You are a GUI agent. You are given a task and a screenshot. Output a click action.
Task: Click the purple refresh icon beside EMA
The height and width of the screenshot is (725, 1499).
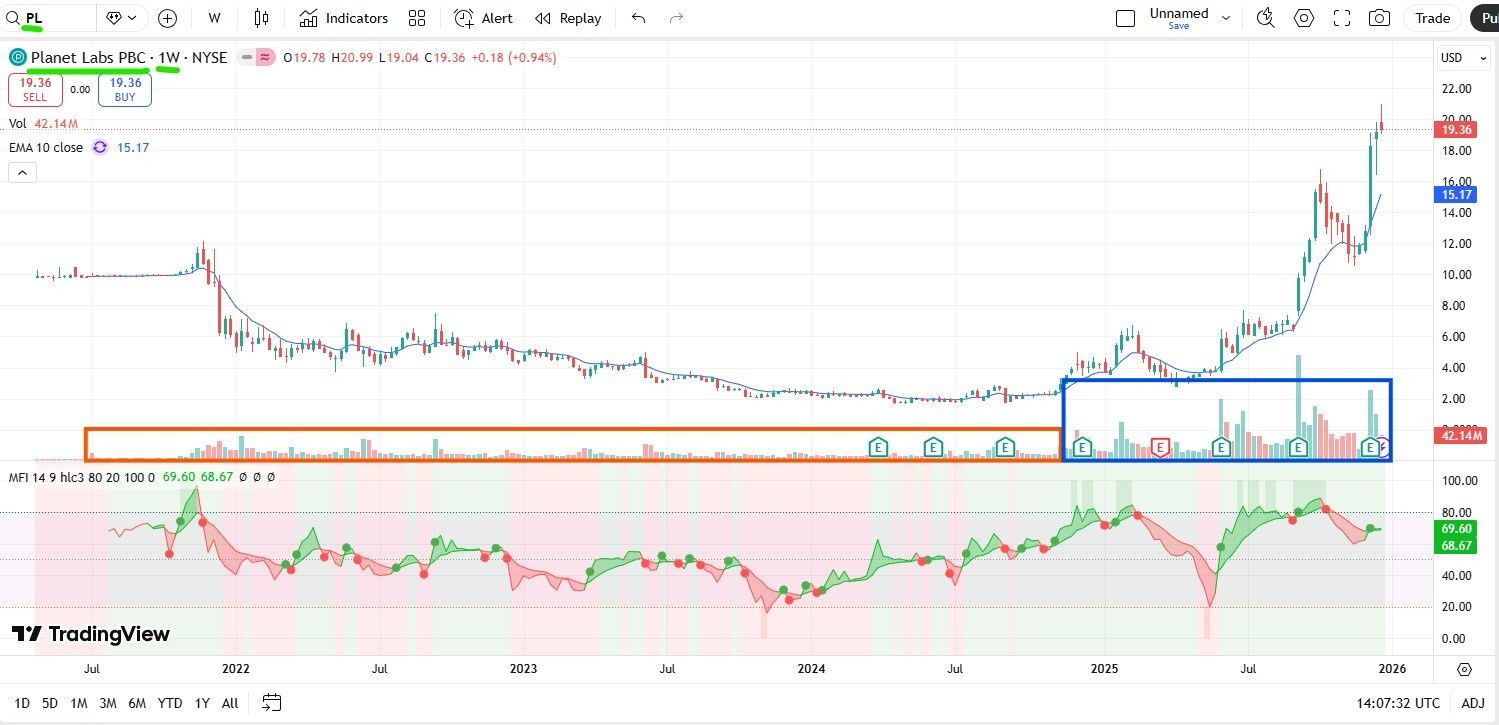99,147
